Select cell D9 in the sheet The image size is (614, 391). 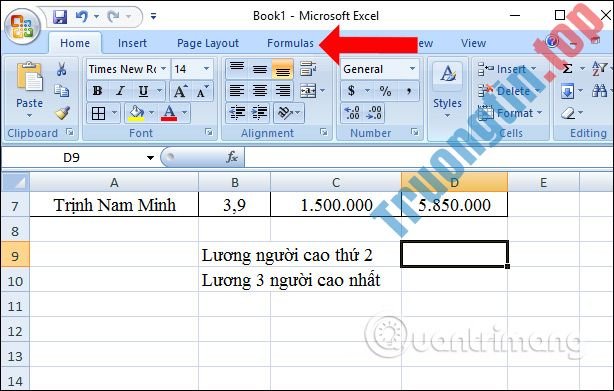coord(454,254)
